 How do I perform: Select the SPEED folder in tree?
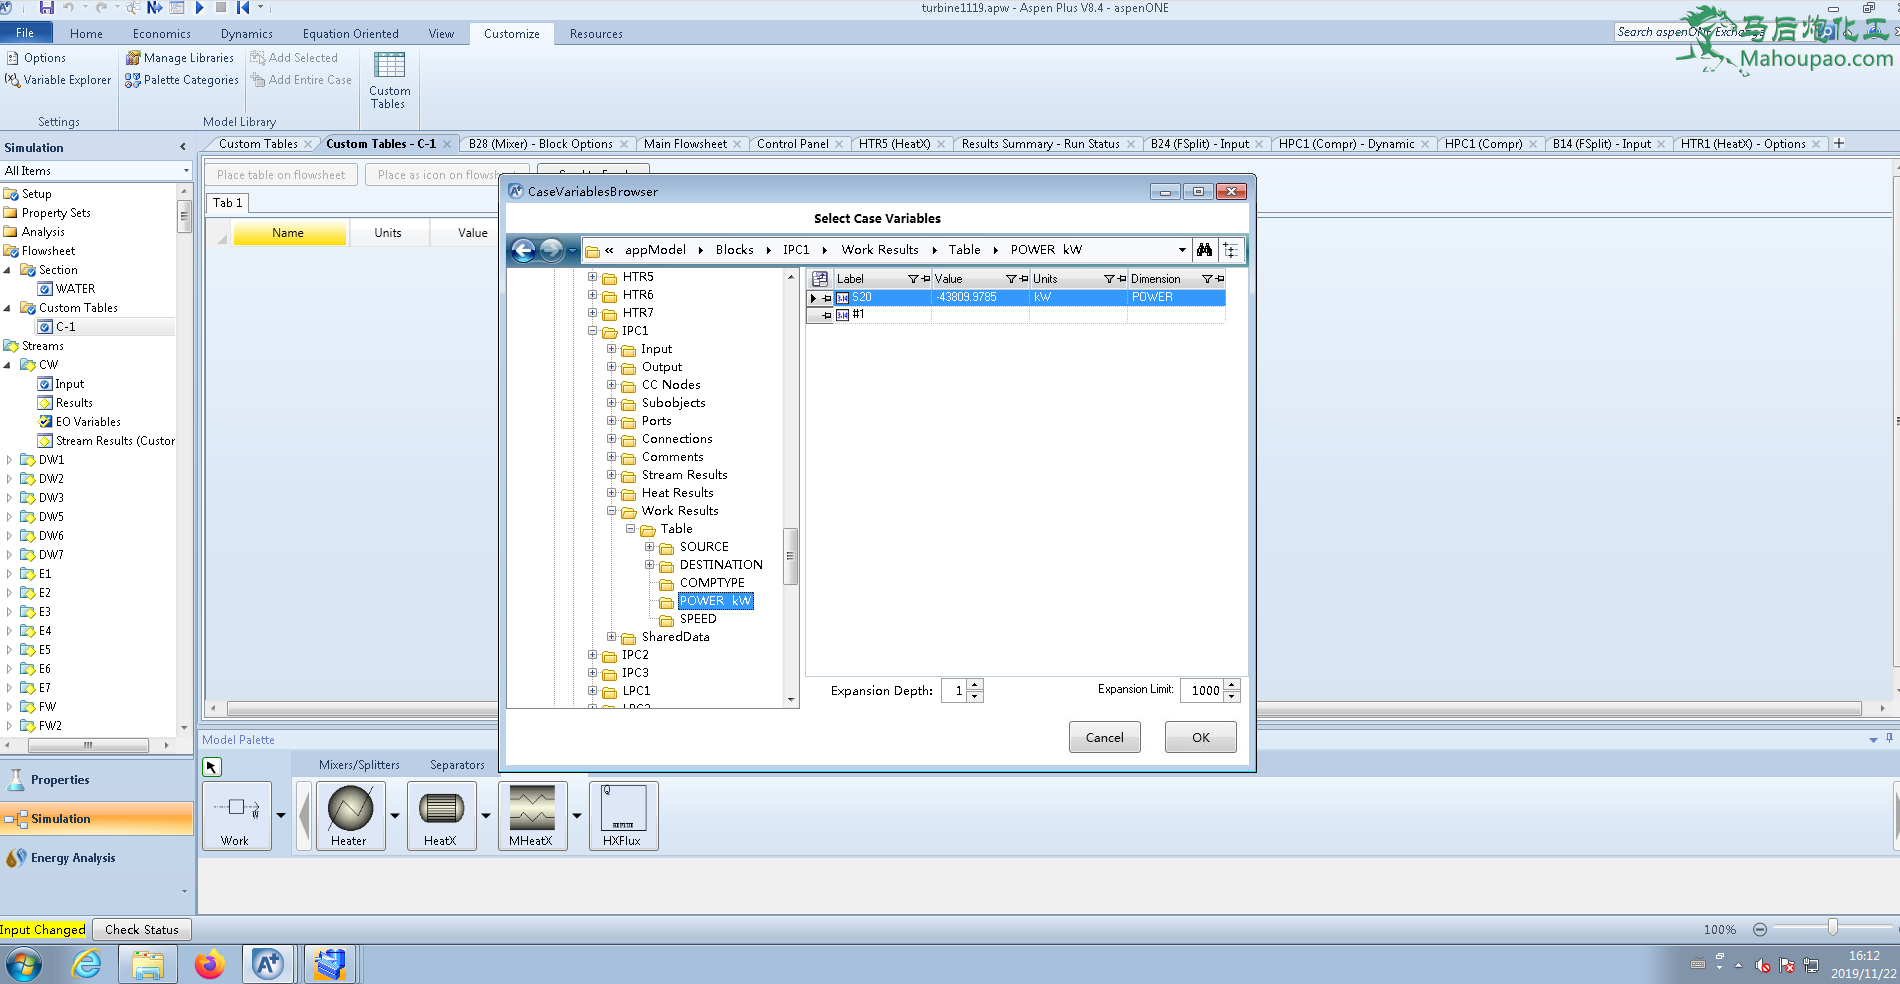click(697, 619)
